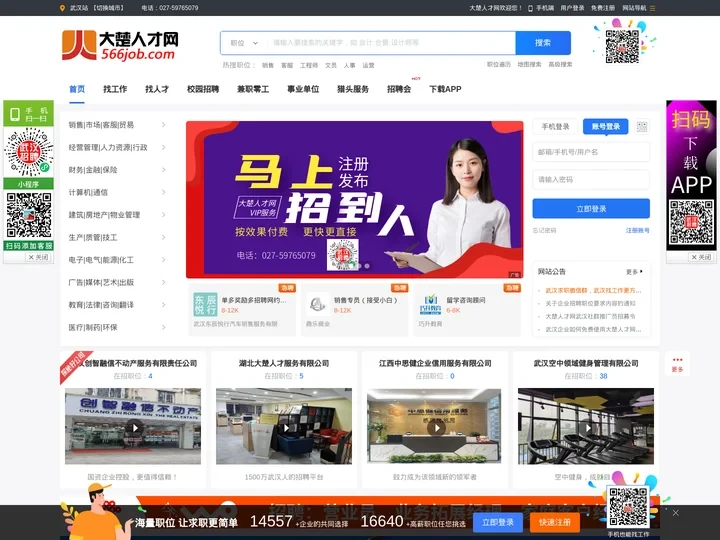The image size is (720, 540).
Task: Click the 大楚人才网 566job.com logo
Action: tap(120, 45)
